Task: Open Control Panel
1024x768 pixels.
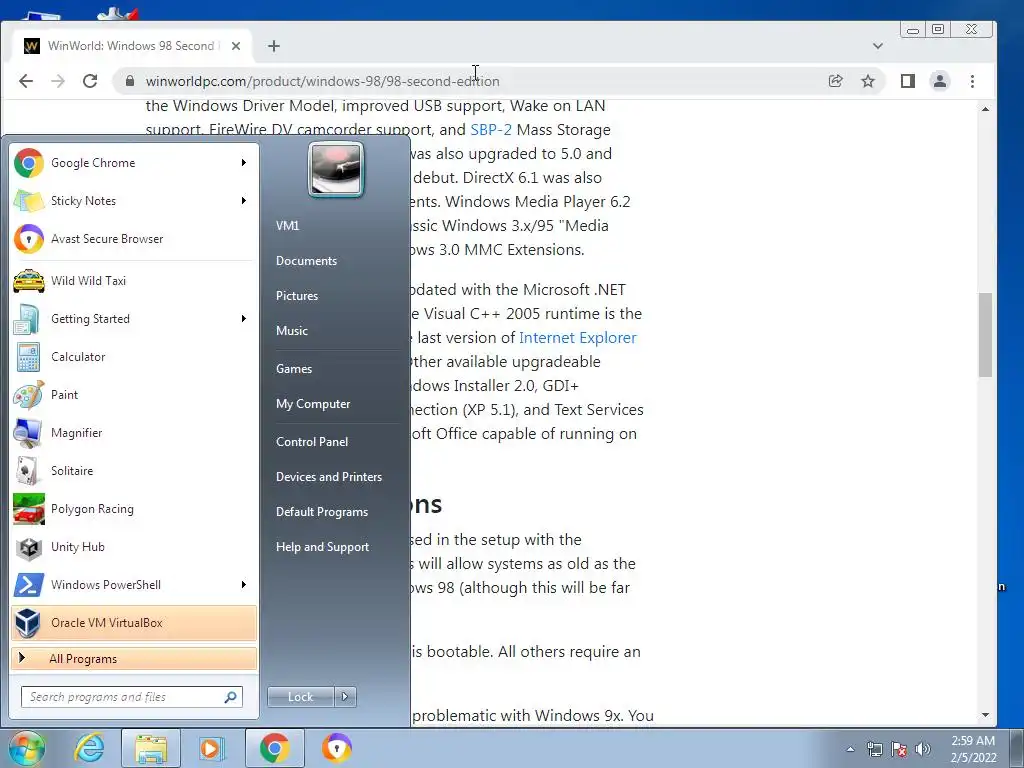Action: [312, 442]
